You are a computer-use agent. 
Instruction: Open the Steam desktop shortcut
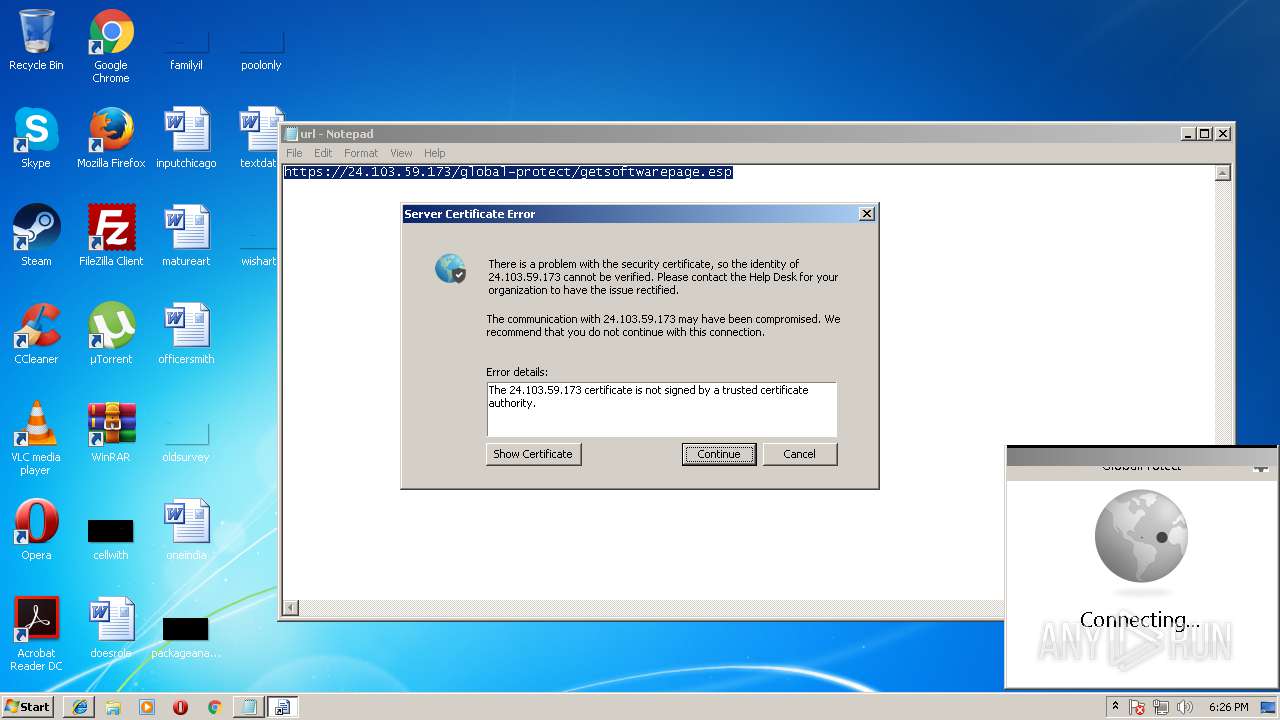[36, 236]
